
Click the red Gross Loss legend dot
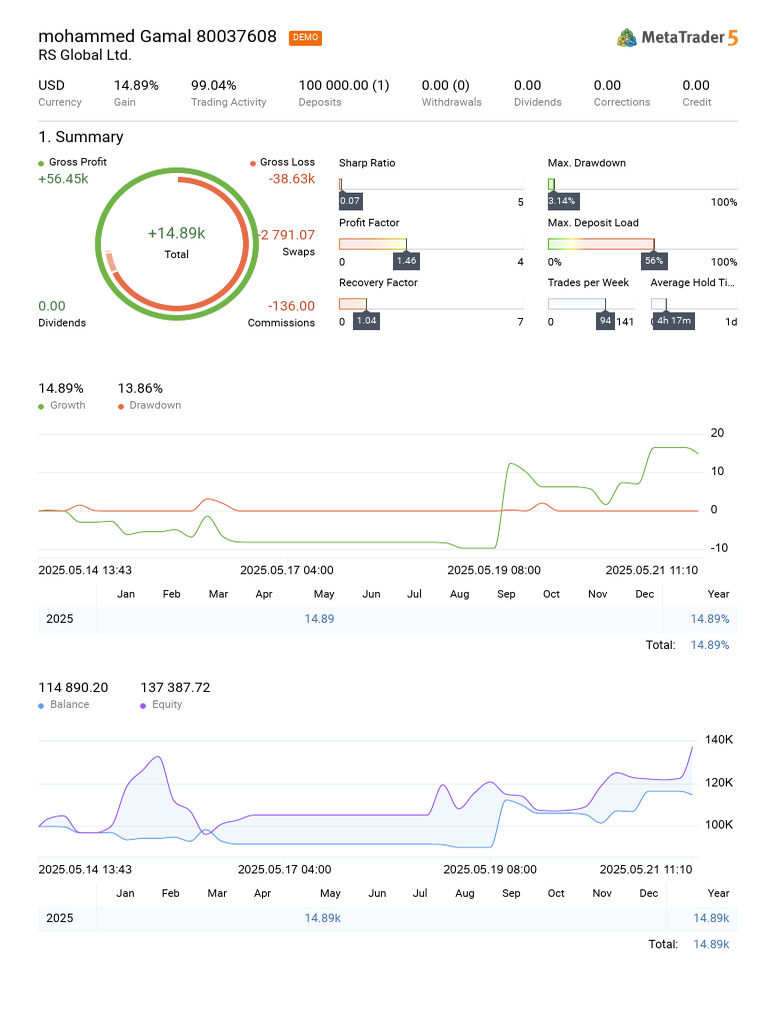[253, 163]
